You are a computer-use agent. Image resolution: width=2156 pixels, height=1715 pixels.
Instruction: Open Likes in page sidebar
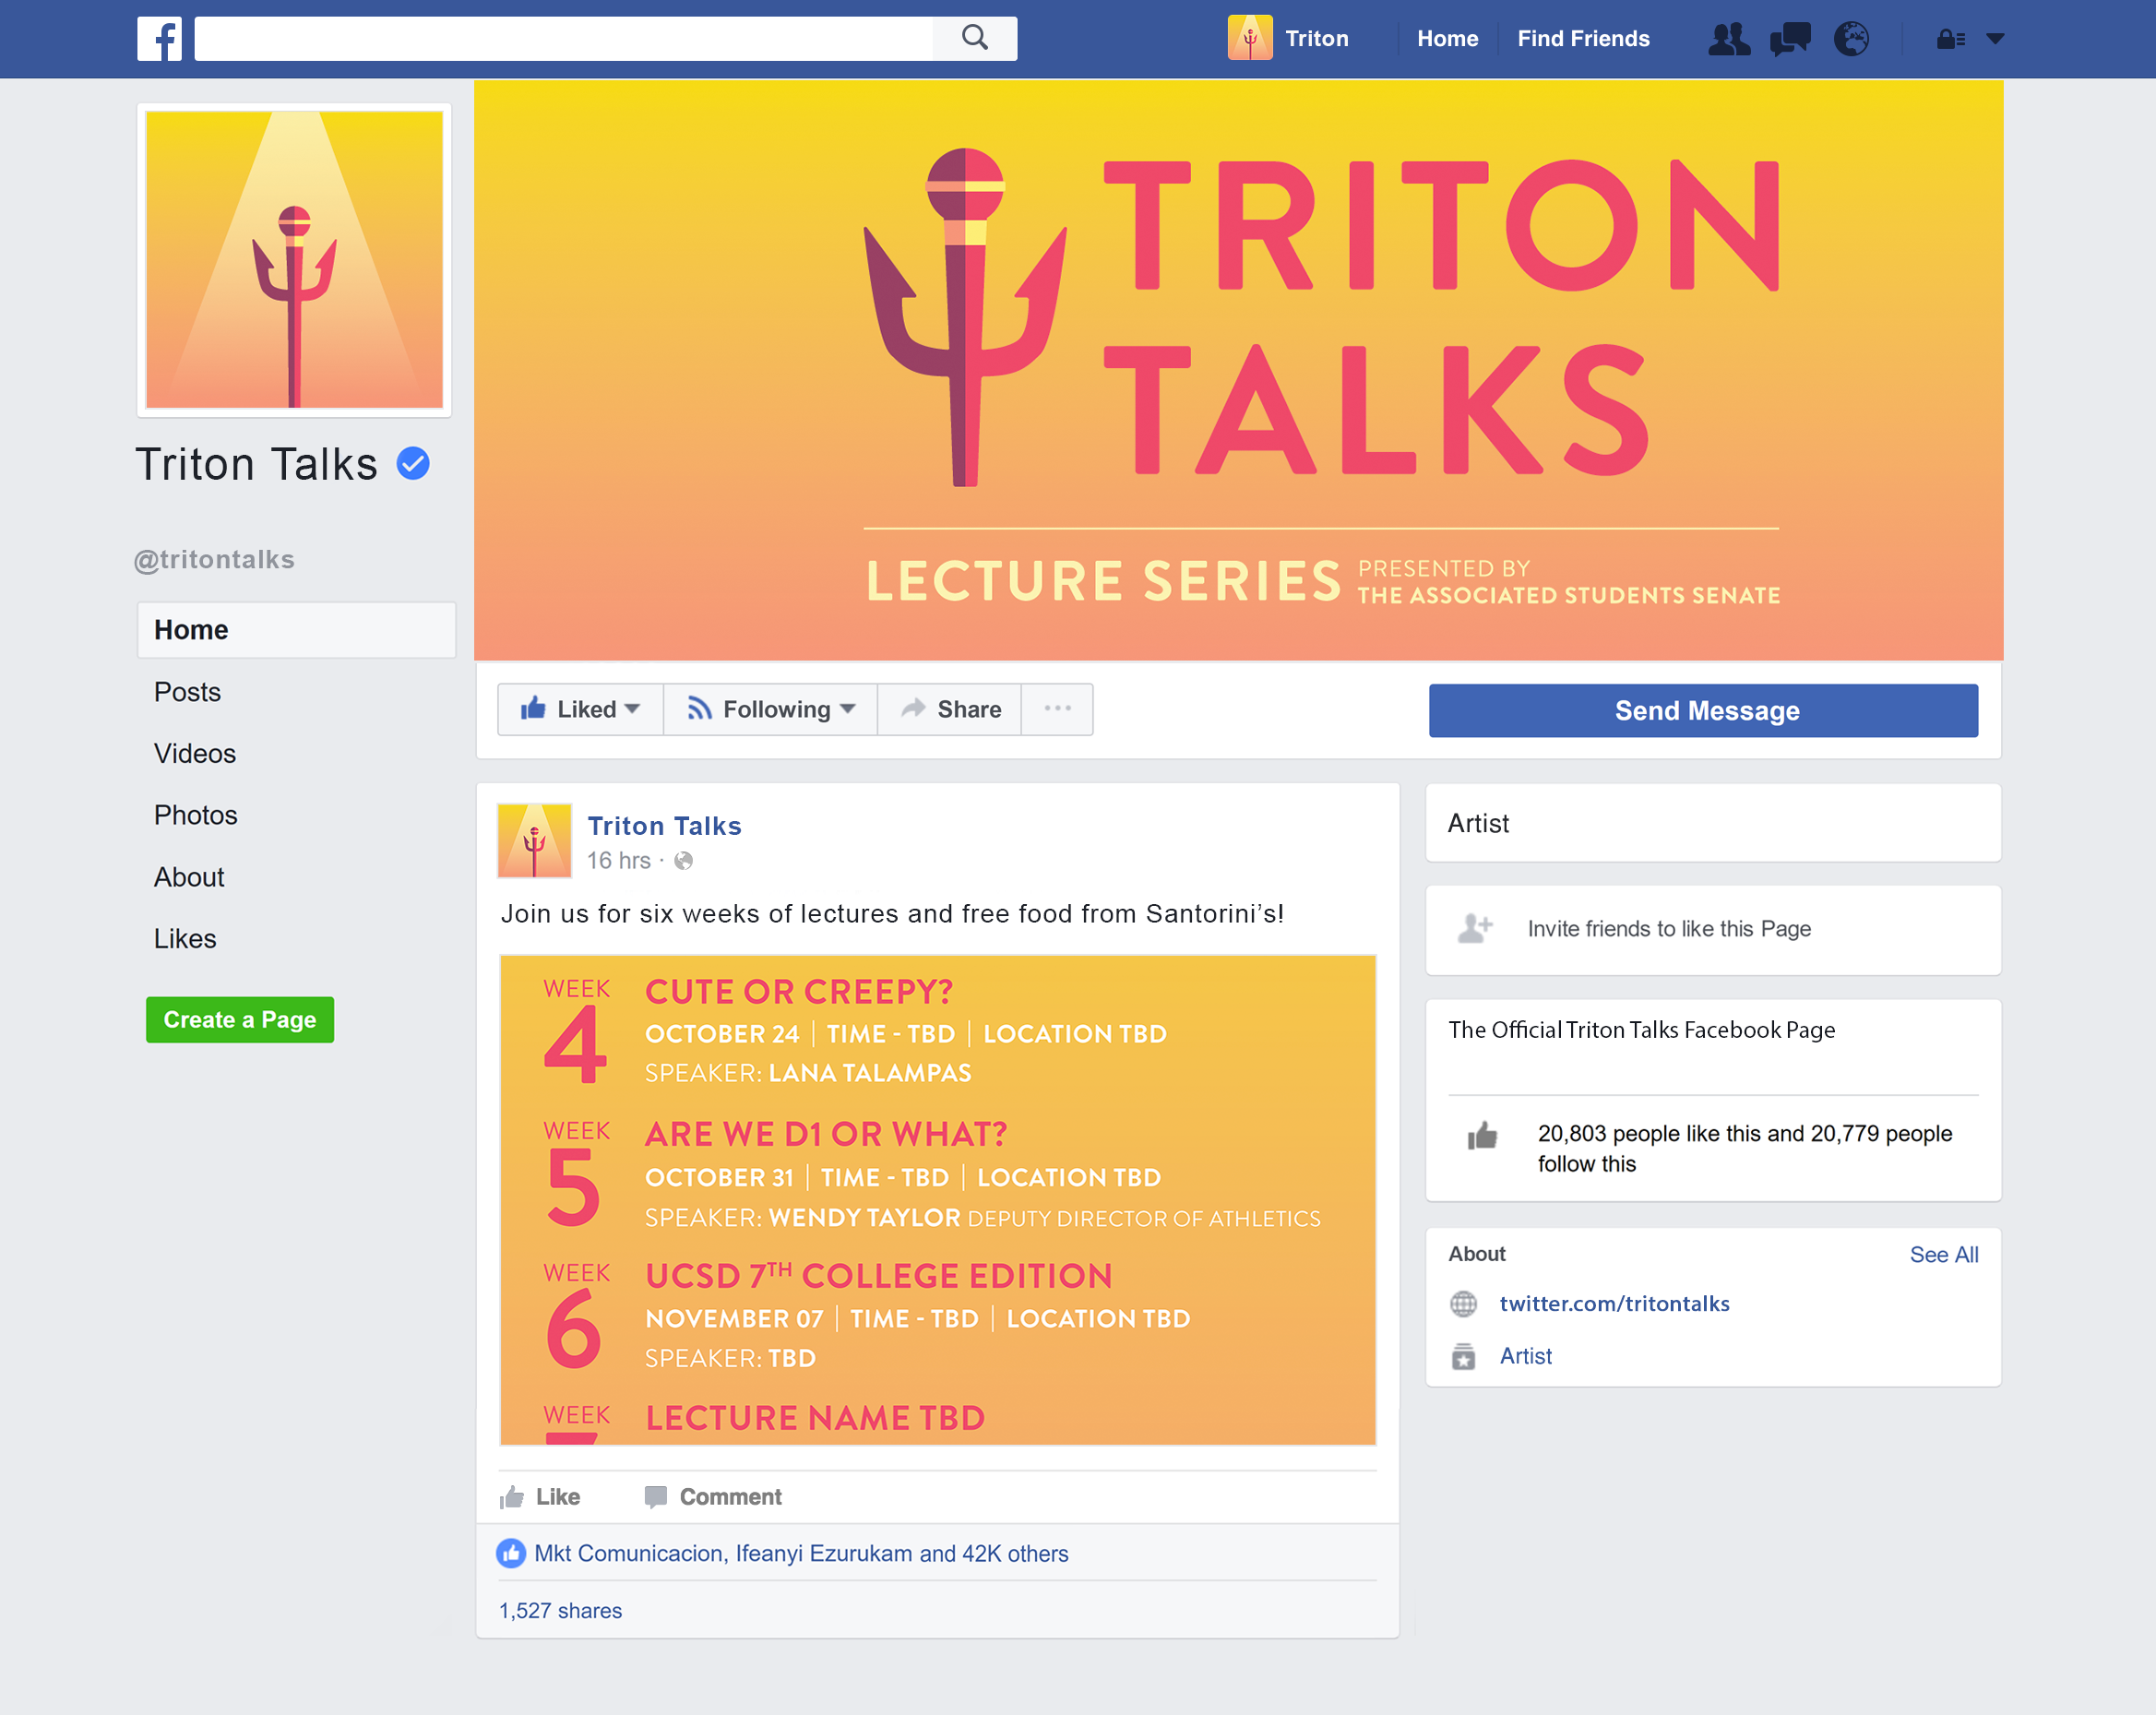(185, 938)
